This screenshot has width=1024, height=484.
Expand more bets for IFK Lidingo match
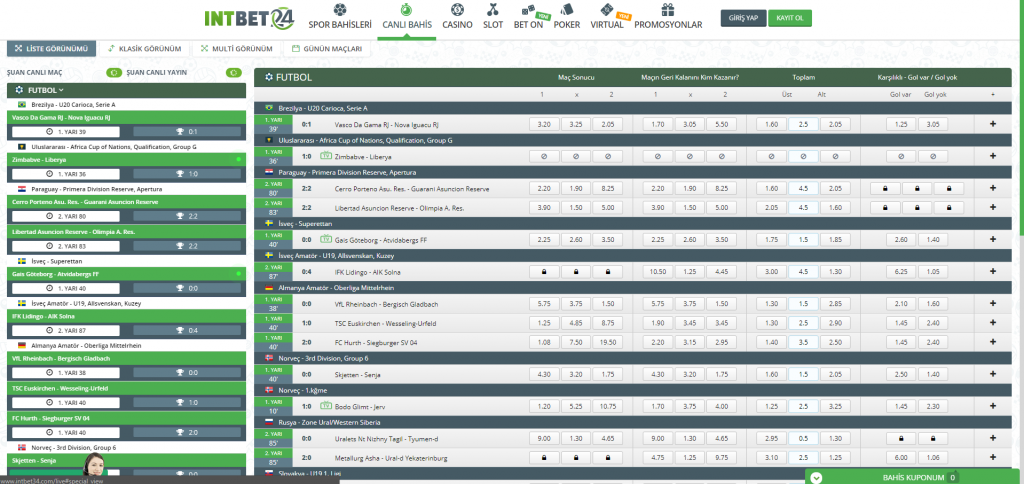[993, 271]
